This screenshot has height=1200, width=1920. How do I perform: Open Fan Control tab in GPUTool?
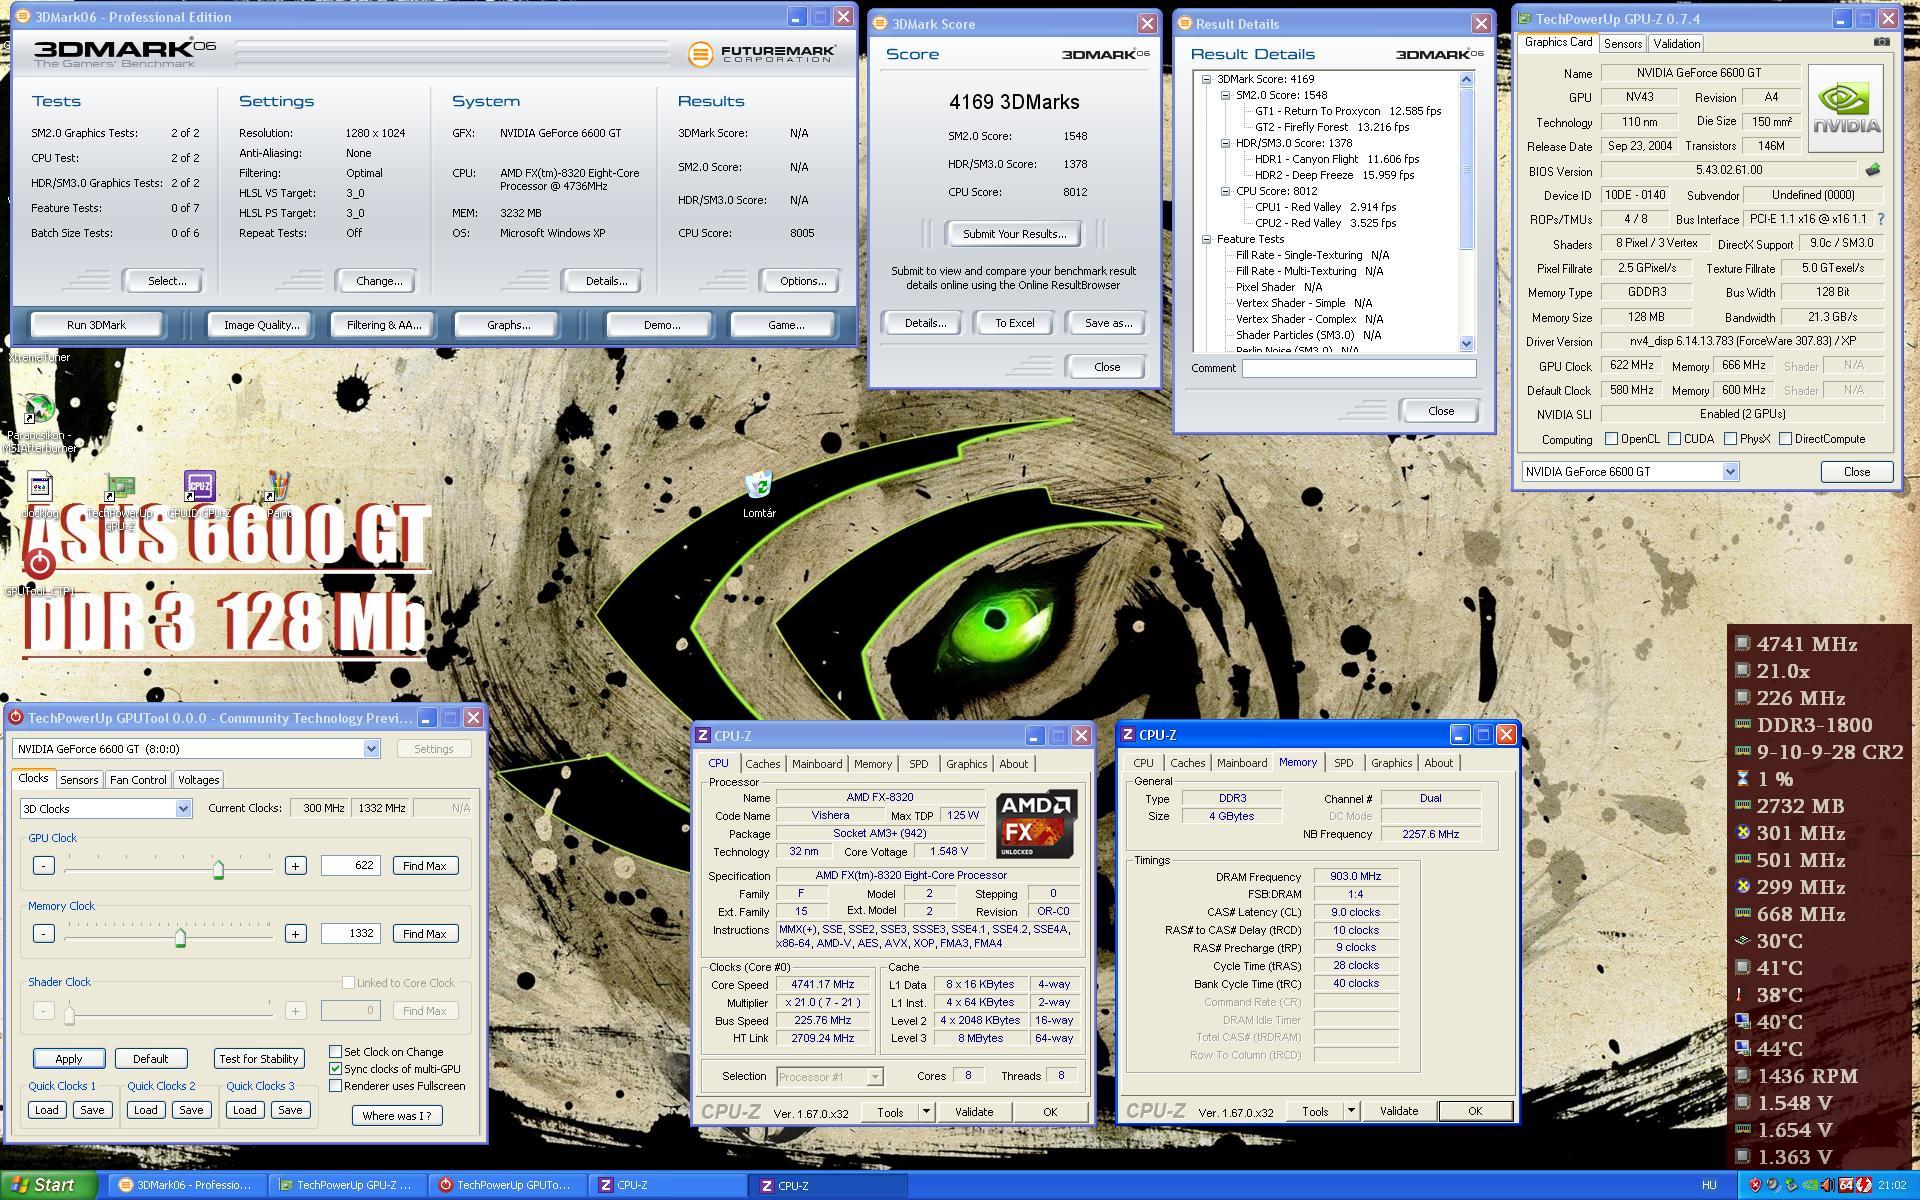coord(138,779)
